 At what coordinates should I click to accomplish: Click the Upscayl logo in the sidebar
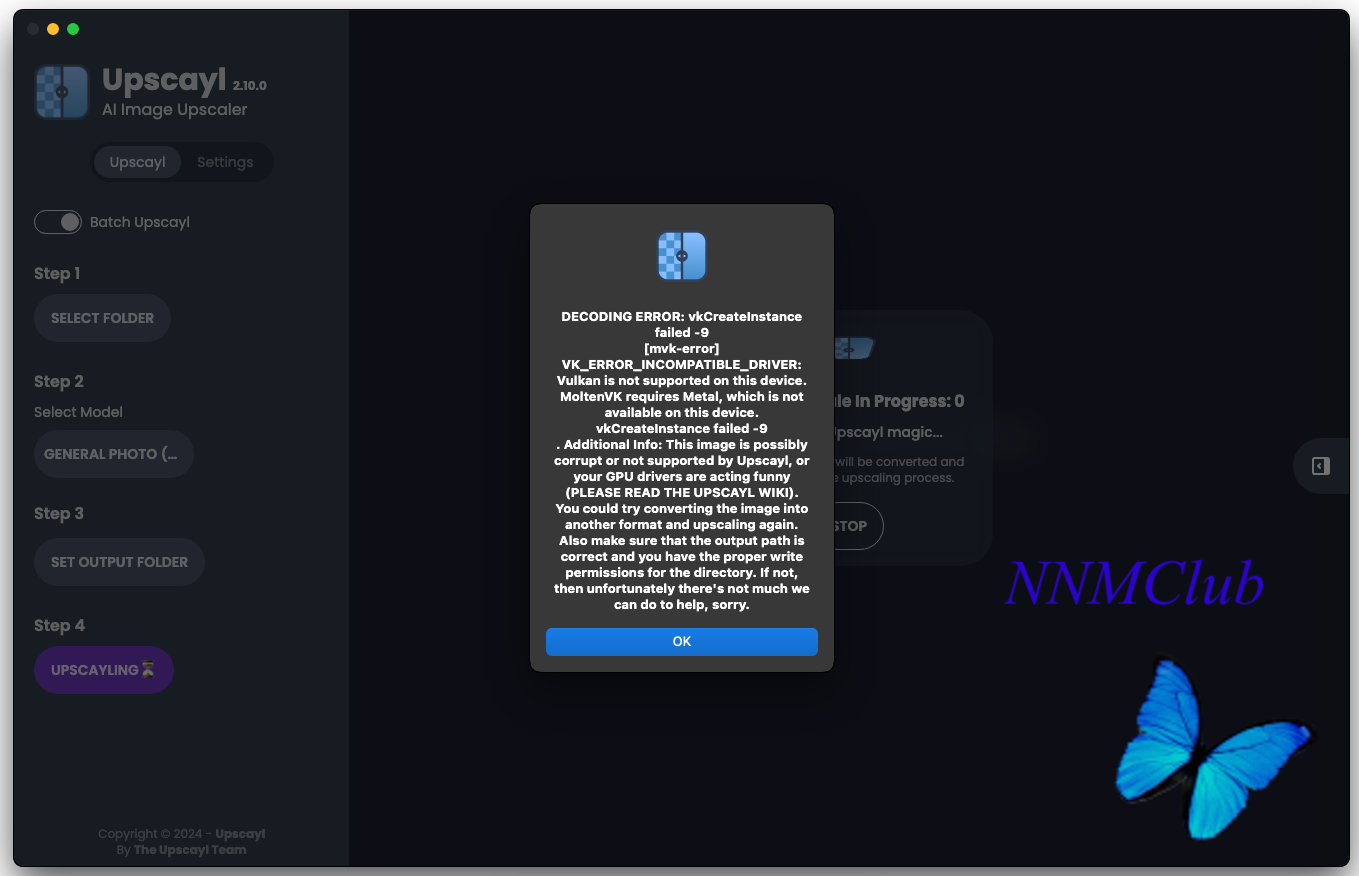click(x=62, y=92)
